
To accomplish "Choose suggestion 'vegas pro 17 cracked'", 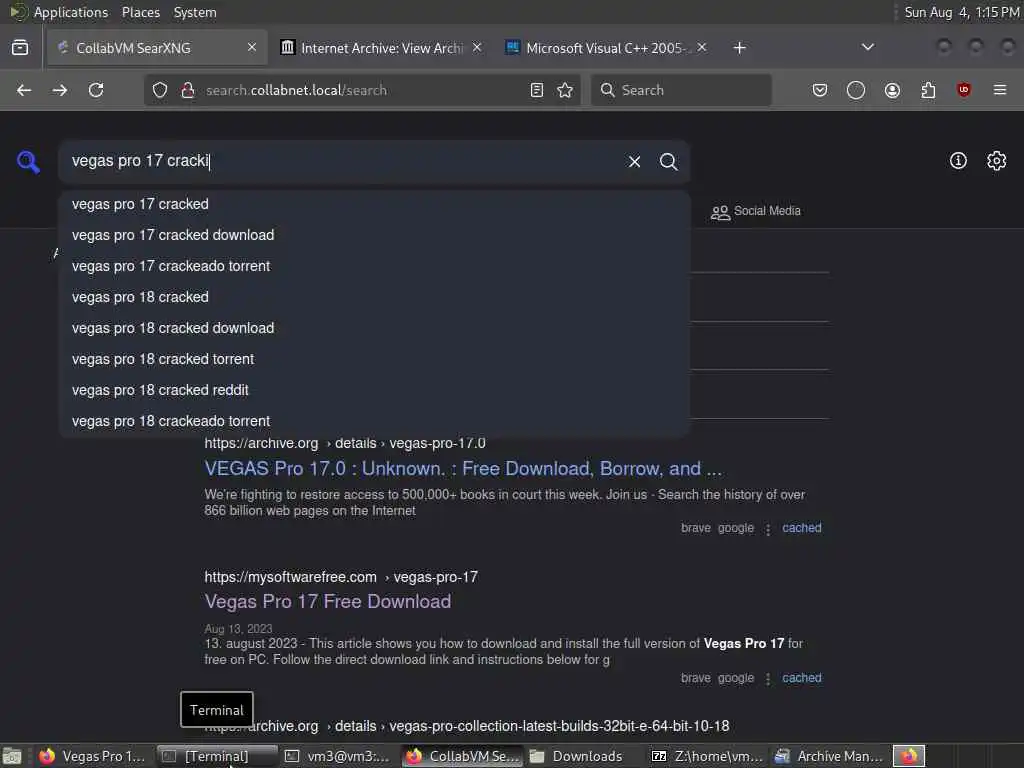I will (x=374, y=204).
